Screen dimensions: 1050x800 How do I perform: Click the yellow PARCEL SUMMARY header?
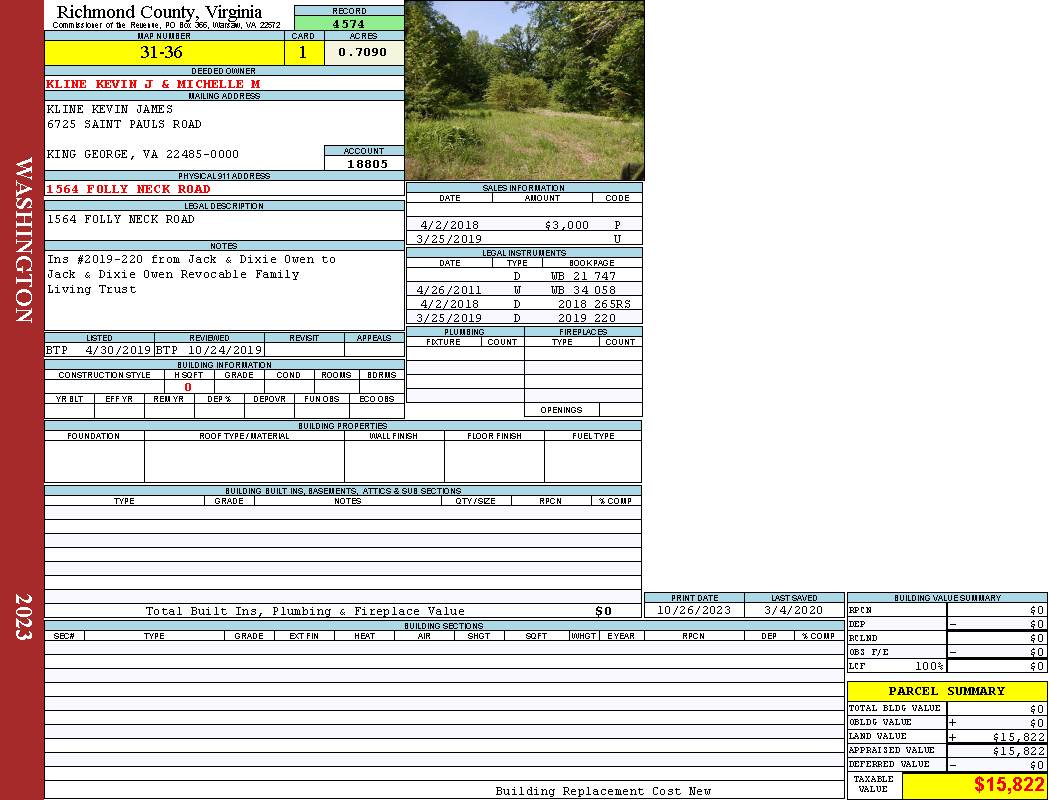click(946, 691)
